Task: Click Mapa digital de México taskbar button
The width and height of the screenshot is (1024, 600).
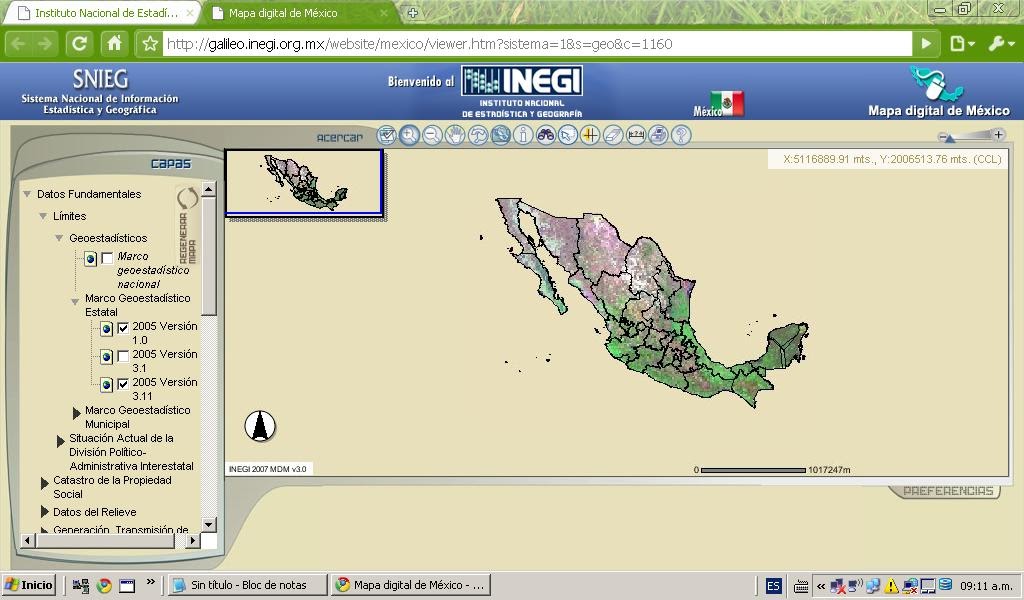Action: [x=411, y=585]
